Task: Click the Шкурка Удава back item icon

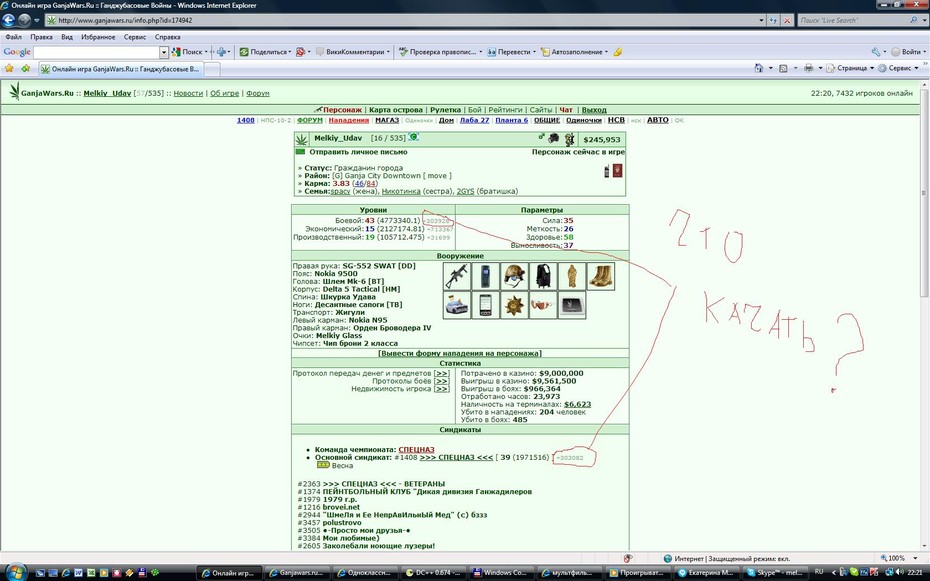Action: [x=571, y=276]
